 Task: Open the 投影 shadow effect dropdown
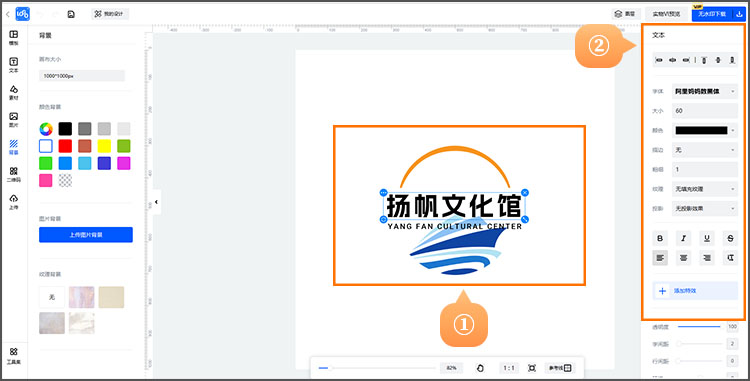(705, 208)
